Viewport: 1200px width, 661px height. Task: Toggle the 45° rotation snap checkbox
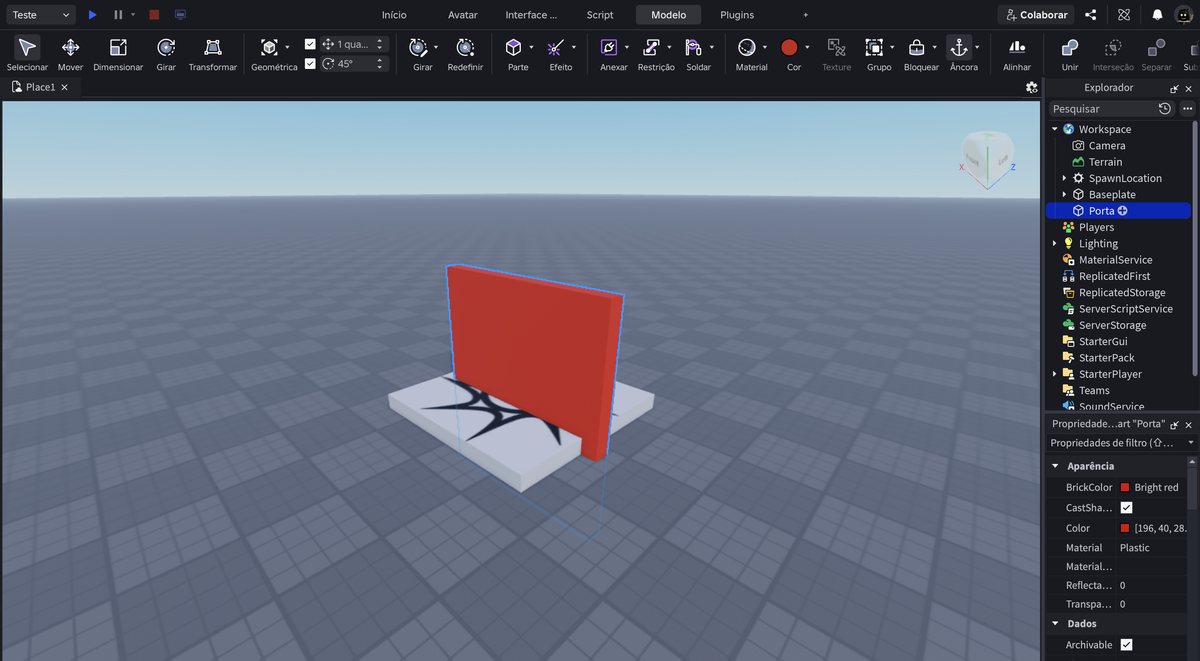point(310,63)
